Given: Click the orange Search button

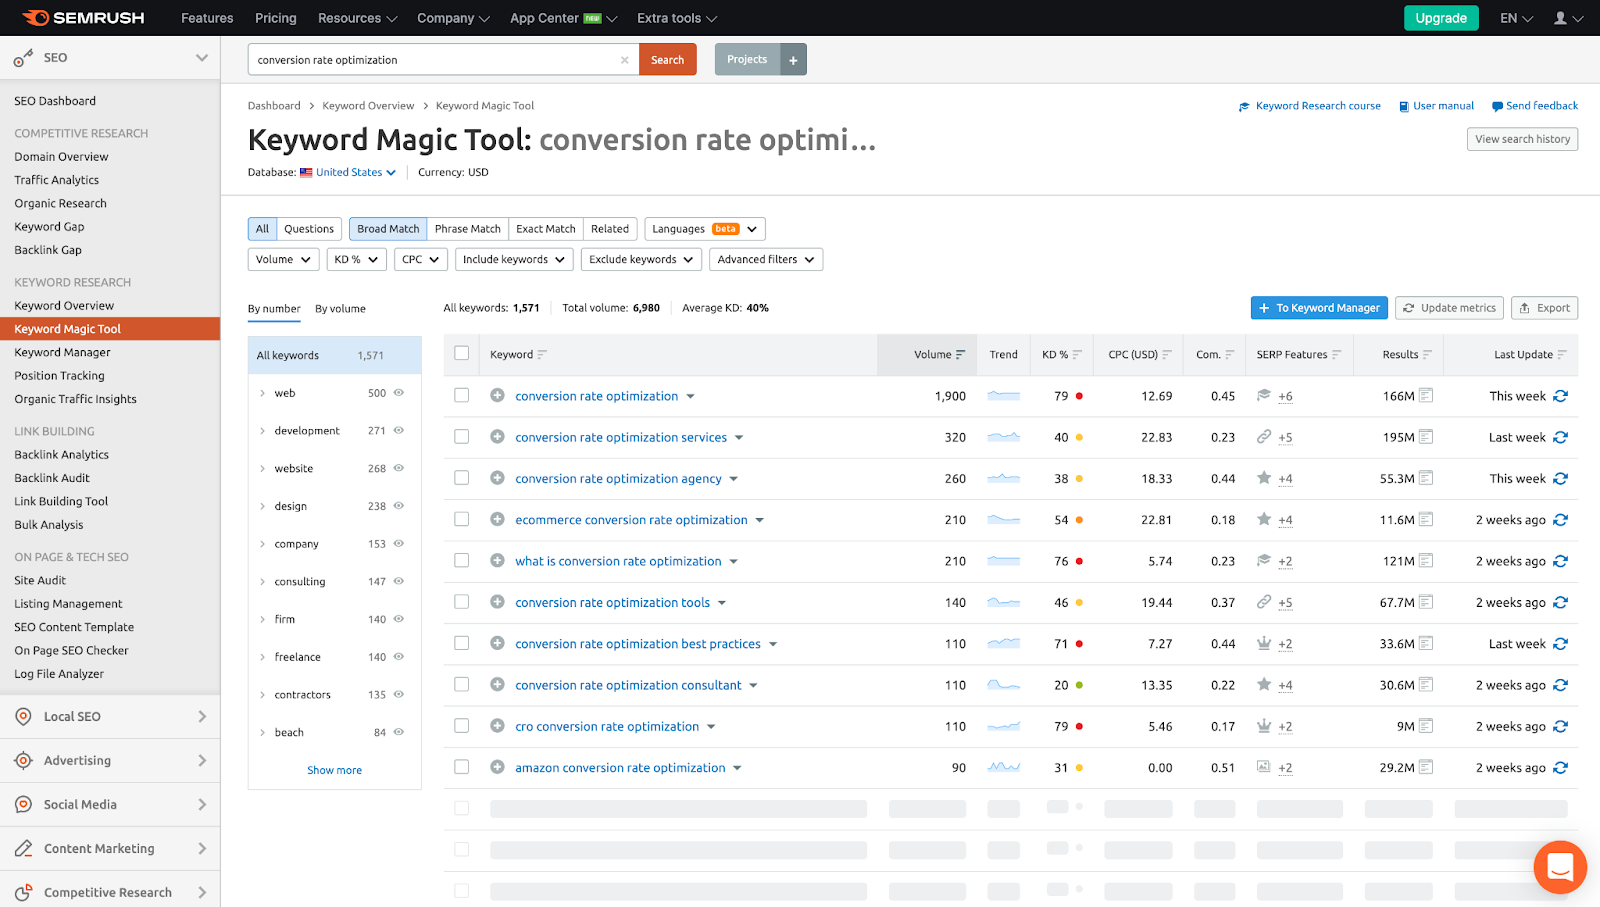Looking at the screenshot, I should point(667,60).
